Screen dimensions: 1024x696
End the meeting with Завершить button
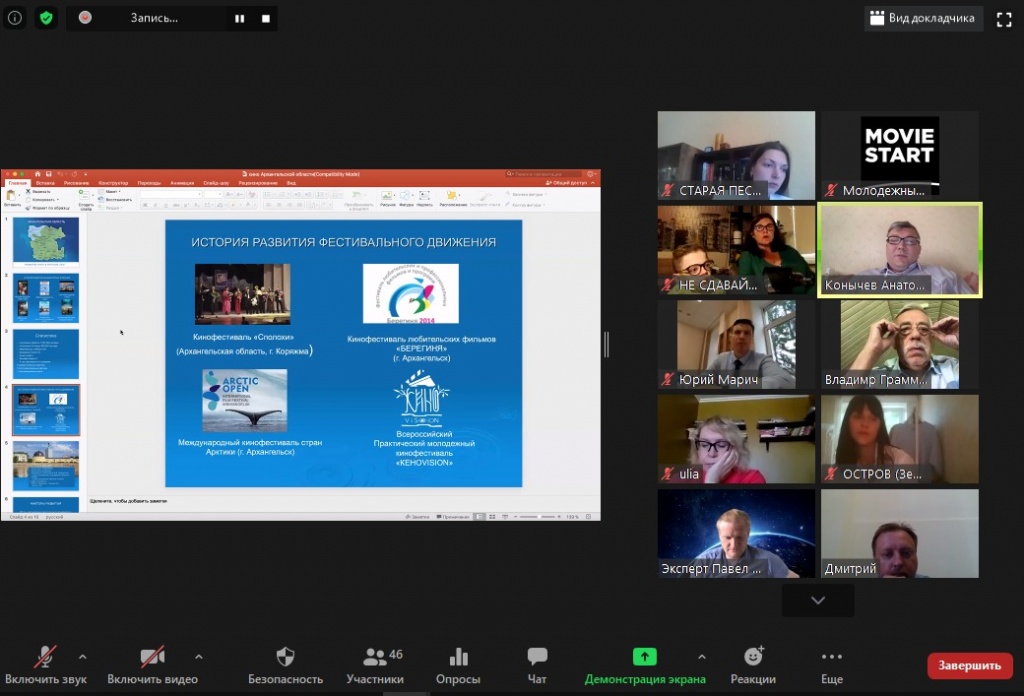pyautogui.click(x=969, y=665)
